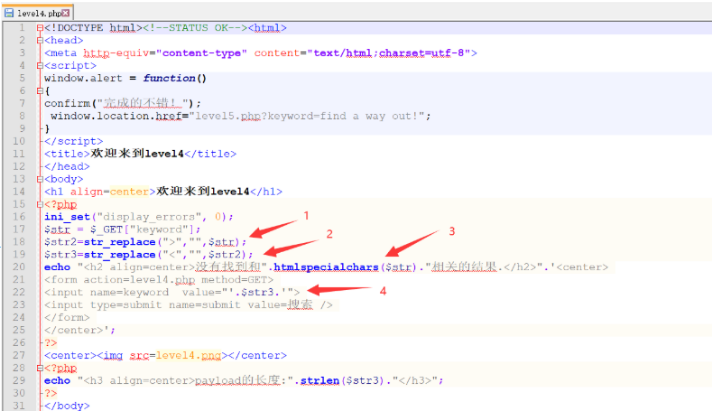Click the form action=level4.php line

pos(159,280)
